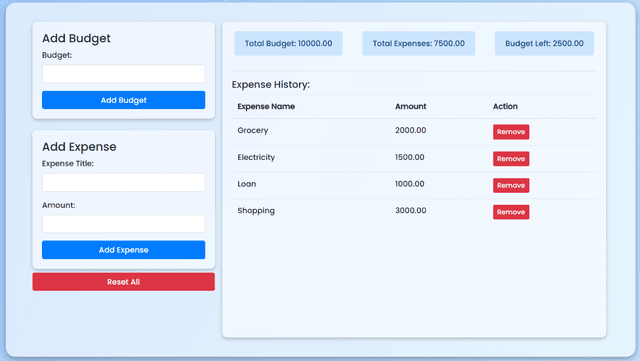Click the Add Expense panel heading
This screenshot has width=640, height=361.
79,147
